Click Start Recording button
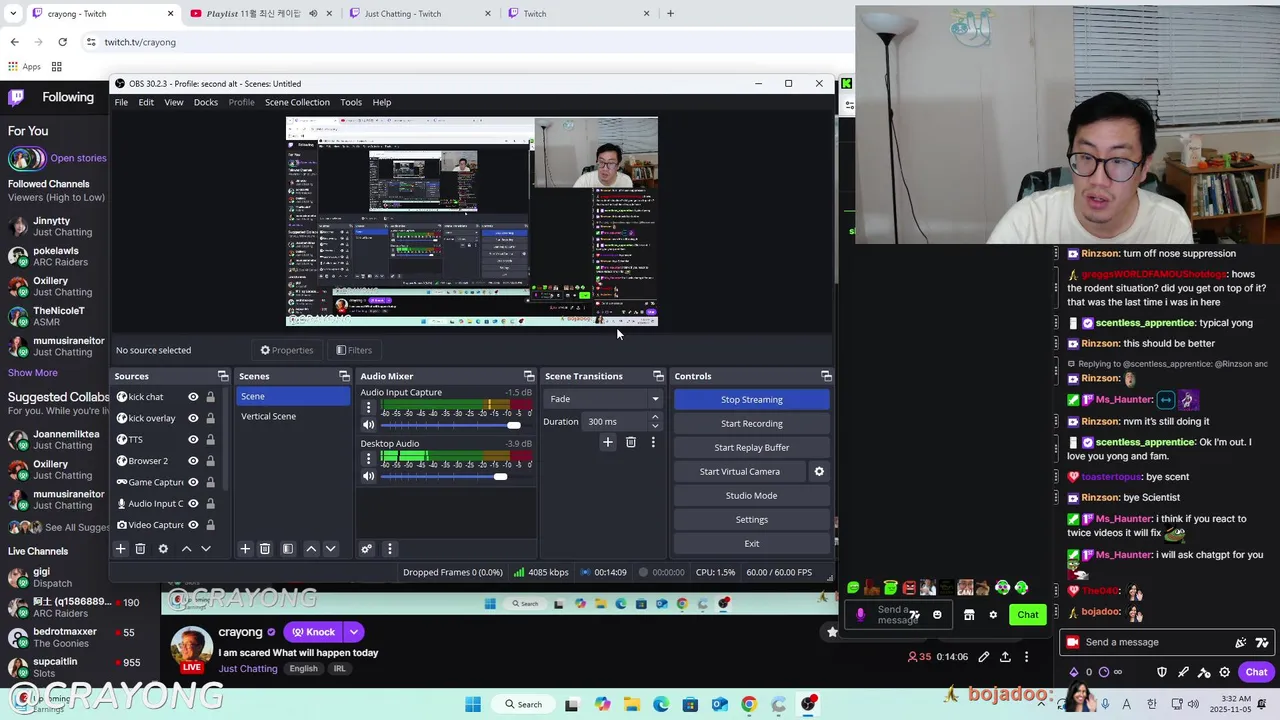1280x720 pixels. point(752,423)
